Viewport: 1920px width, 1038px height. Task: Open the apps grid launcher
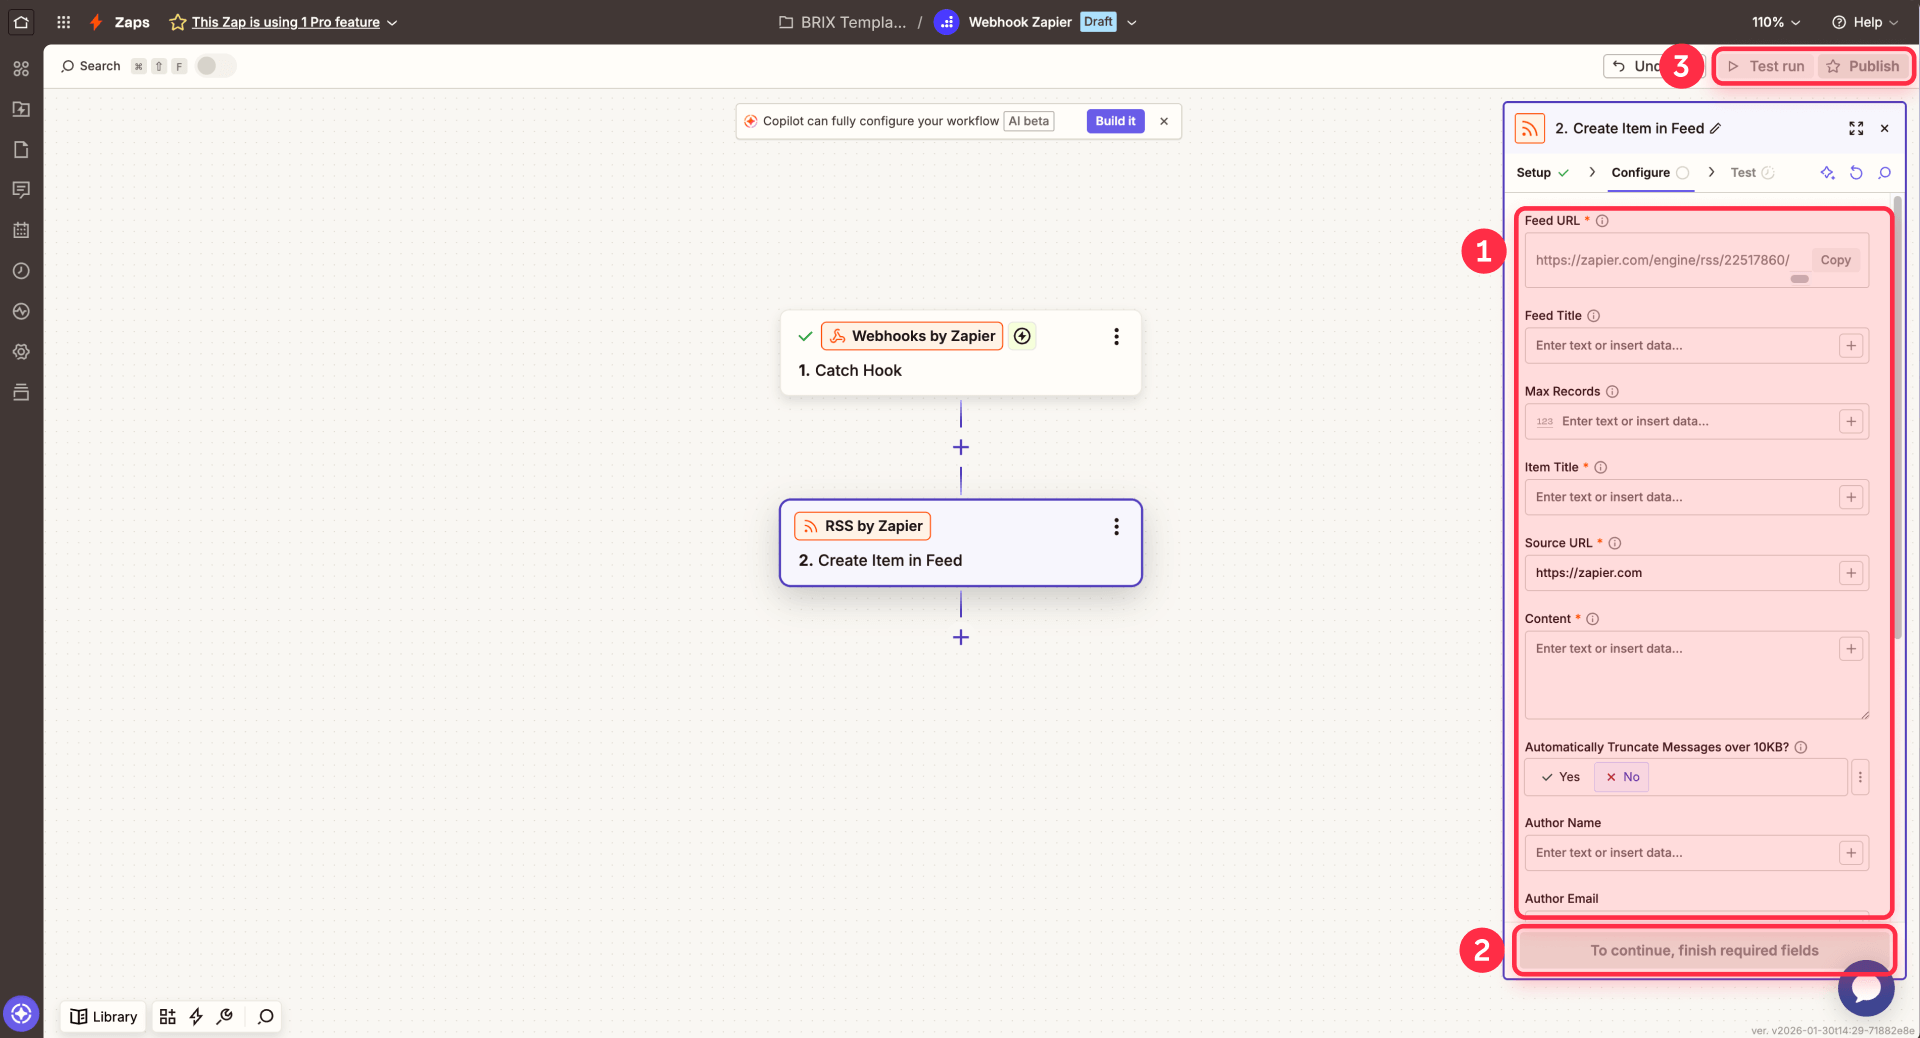point(63,22)
